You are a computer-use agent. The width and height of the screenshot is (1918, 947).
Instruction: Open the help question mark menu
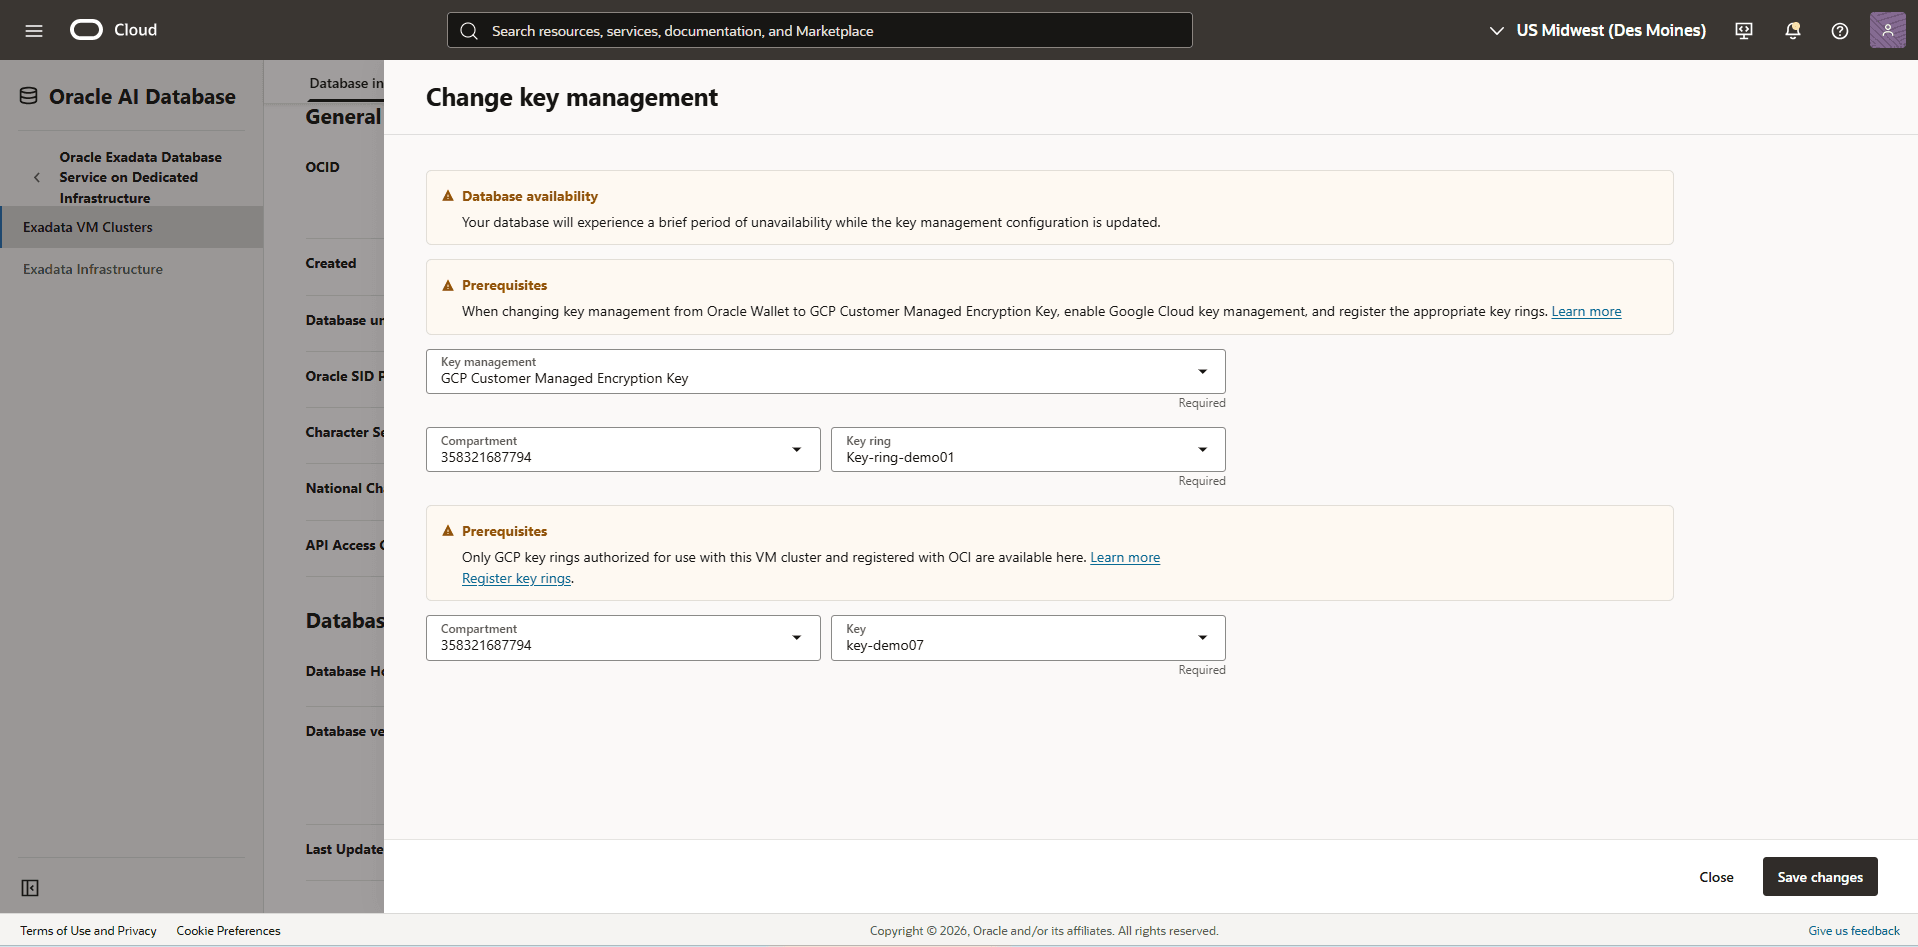pyautogui.click(x=1839, y=31)
